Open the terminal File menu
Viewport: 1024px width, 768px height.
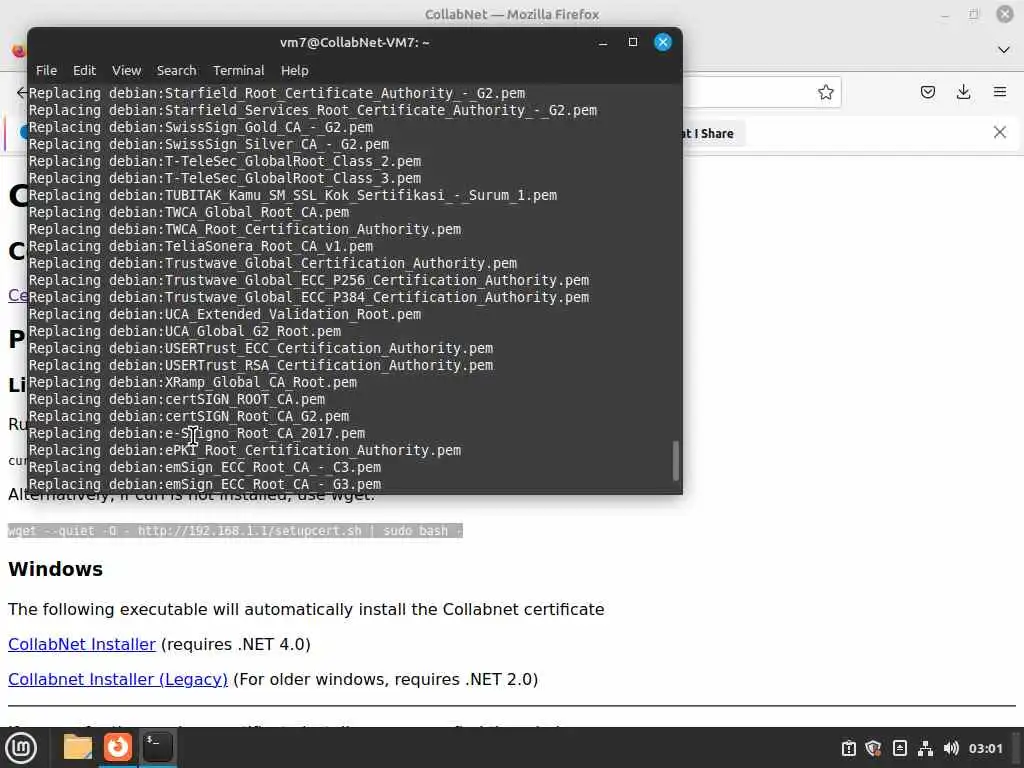click(x=46, y=71)
